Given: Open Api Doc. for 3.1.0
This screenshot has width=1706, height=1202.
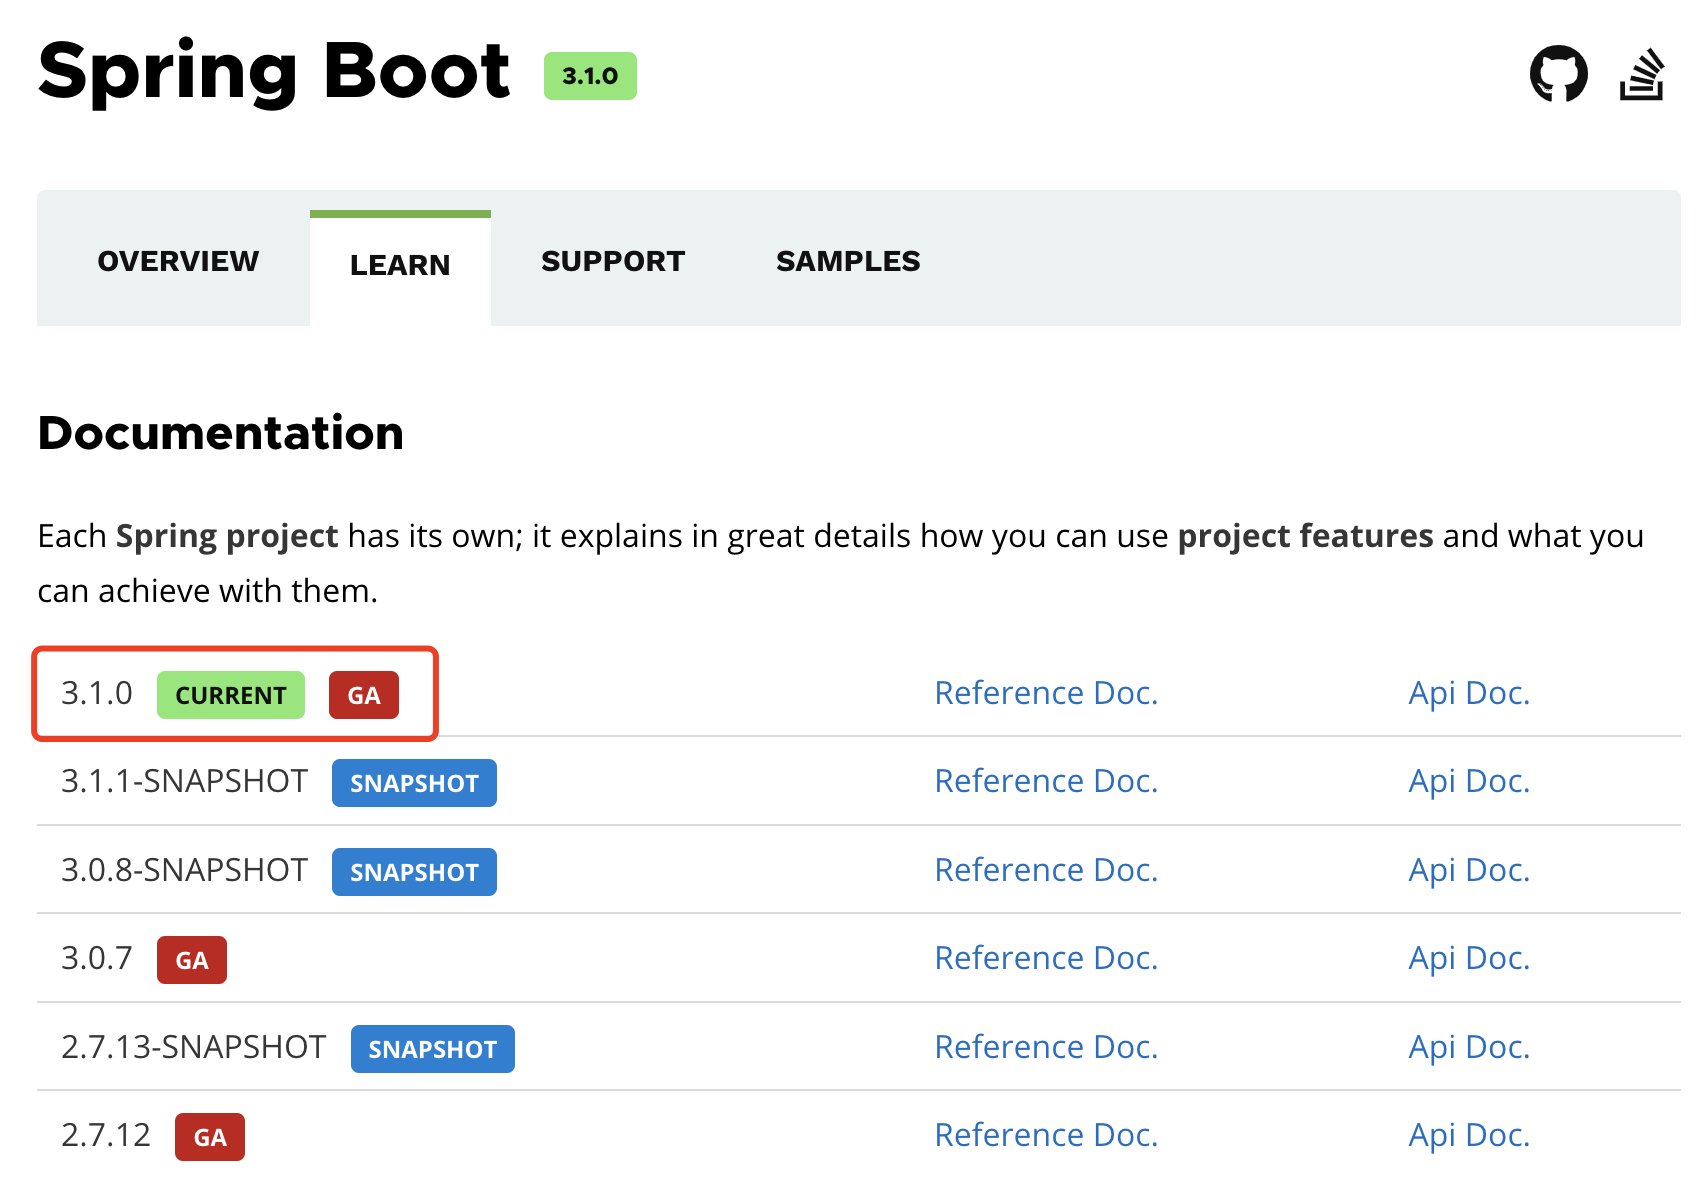Looking at the screenshot, I should click(x=1469, y=693).
